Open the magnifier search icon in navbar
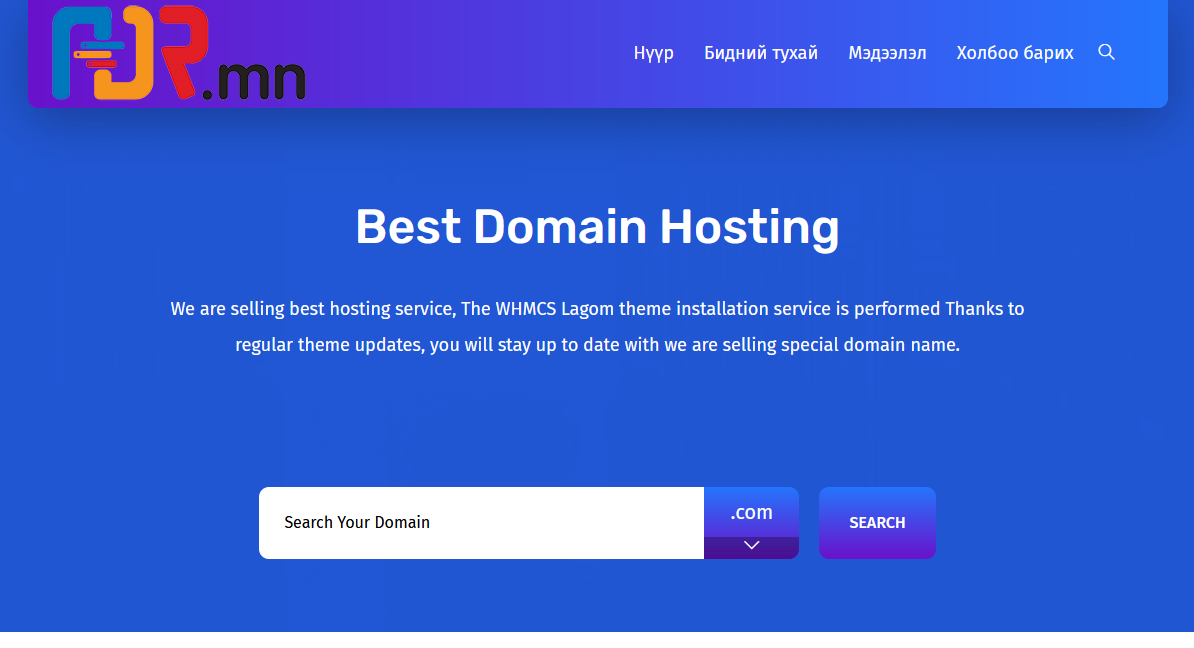 click(1106, 52)
